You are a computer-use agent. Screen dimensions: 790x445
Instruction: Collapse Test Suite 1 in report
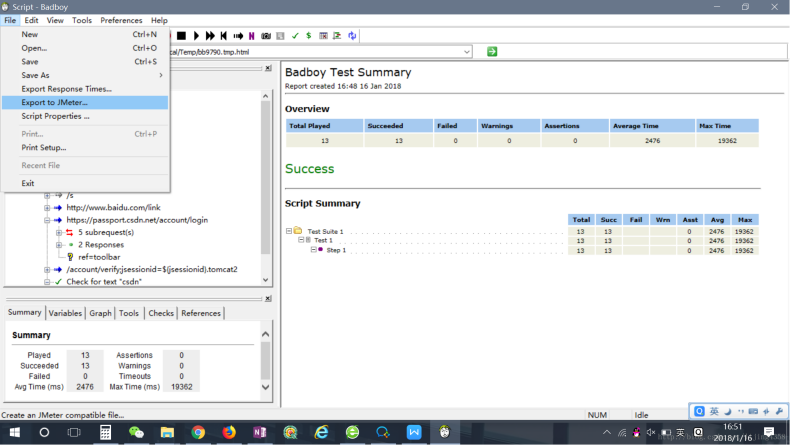pos(289,231)
